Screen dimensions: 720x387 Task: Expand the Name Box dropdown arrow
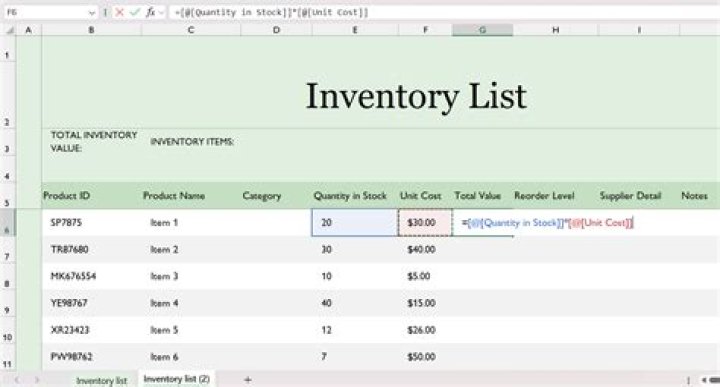pyautogui.click(x=91, y=13)
